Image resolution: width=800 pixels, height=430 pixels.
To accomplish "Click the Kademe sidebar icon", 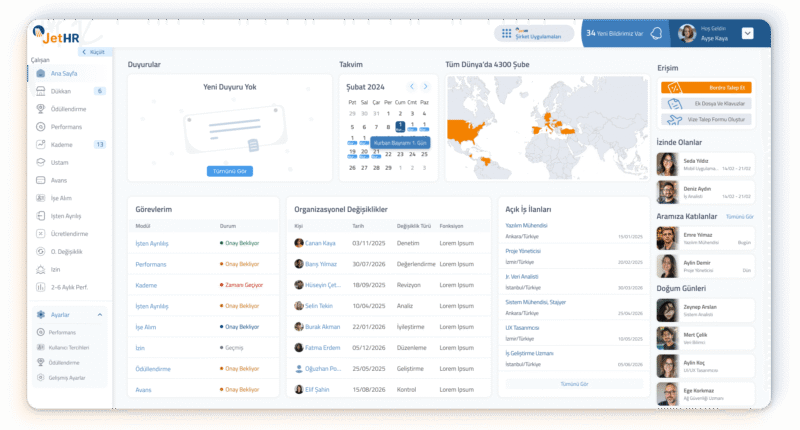I will tap(40, 145).
